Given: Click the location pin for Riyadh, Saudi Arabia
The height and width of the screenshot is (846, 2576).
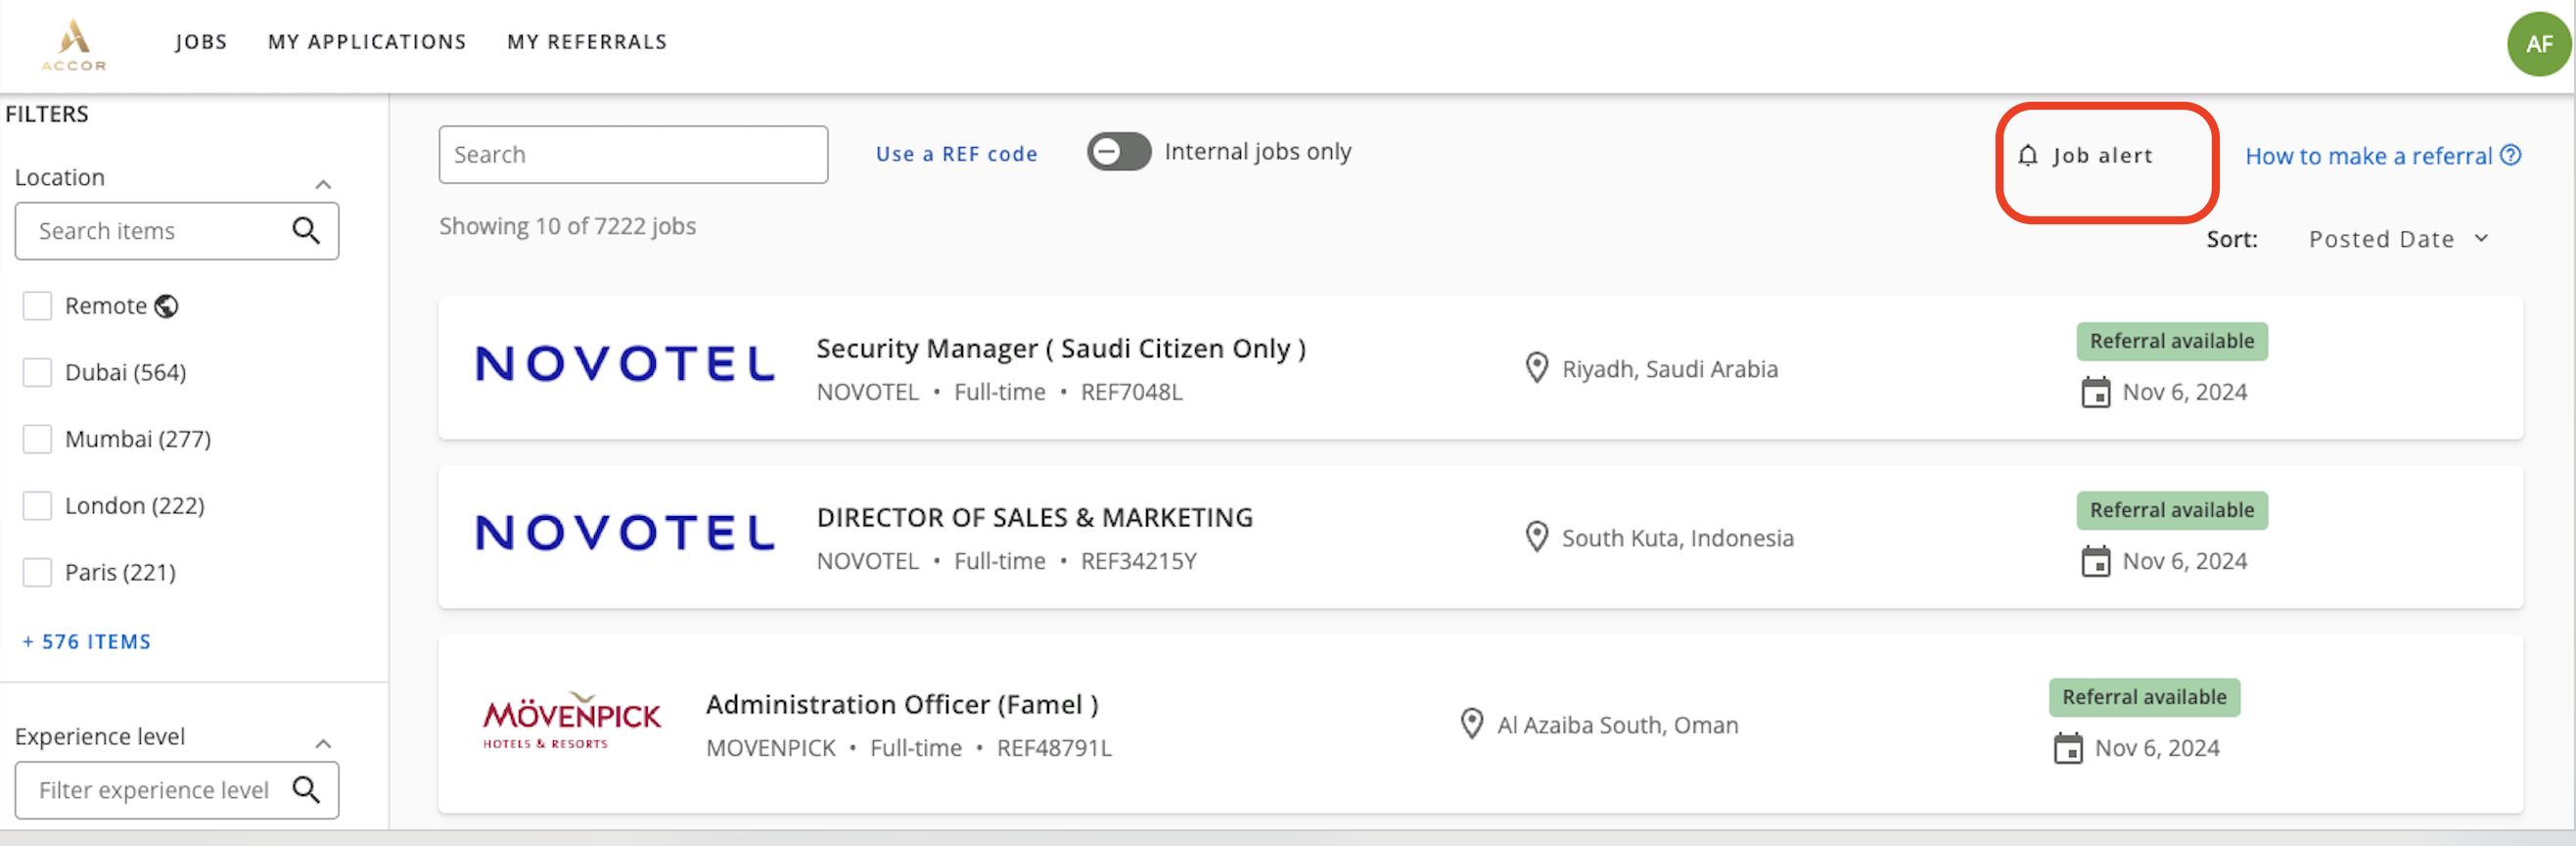Looking at the screenshot, I should (1537, 368).
